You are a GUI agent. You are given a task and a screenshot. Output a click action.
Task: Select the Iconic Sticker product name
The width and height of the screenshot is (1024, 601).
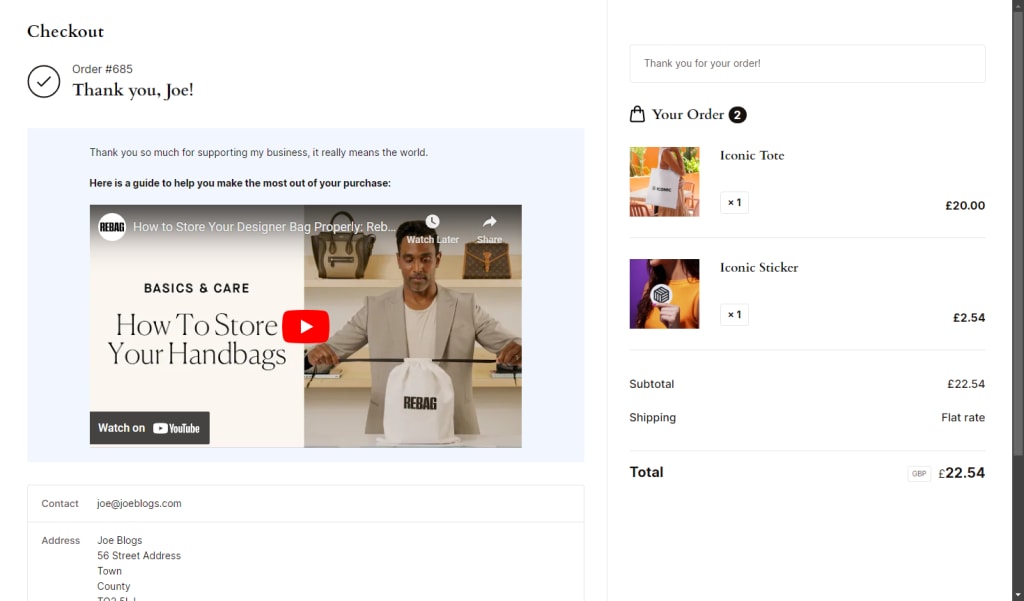point(759,268)
